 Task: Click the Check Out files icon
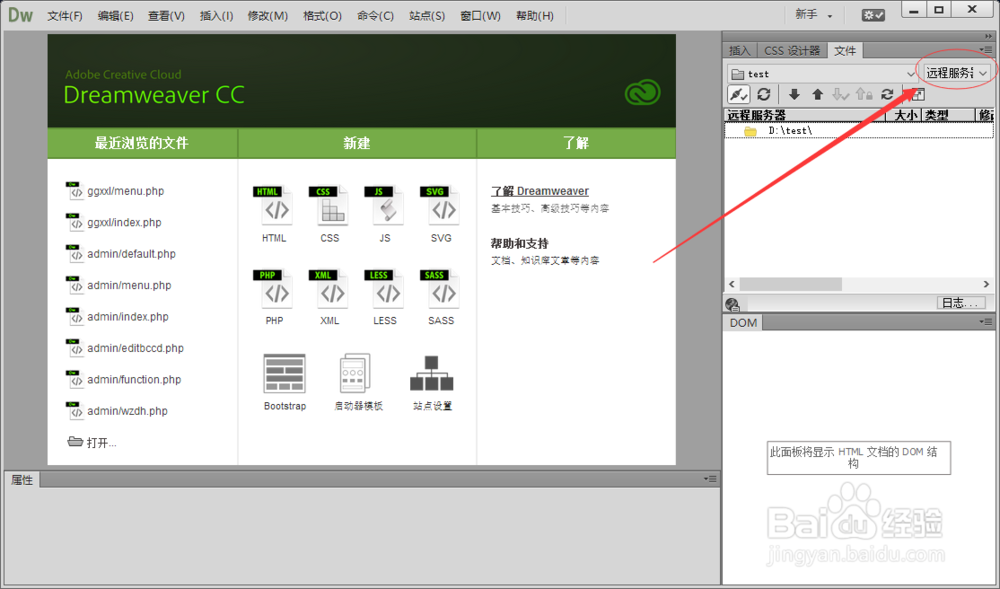click(841, 94)
